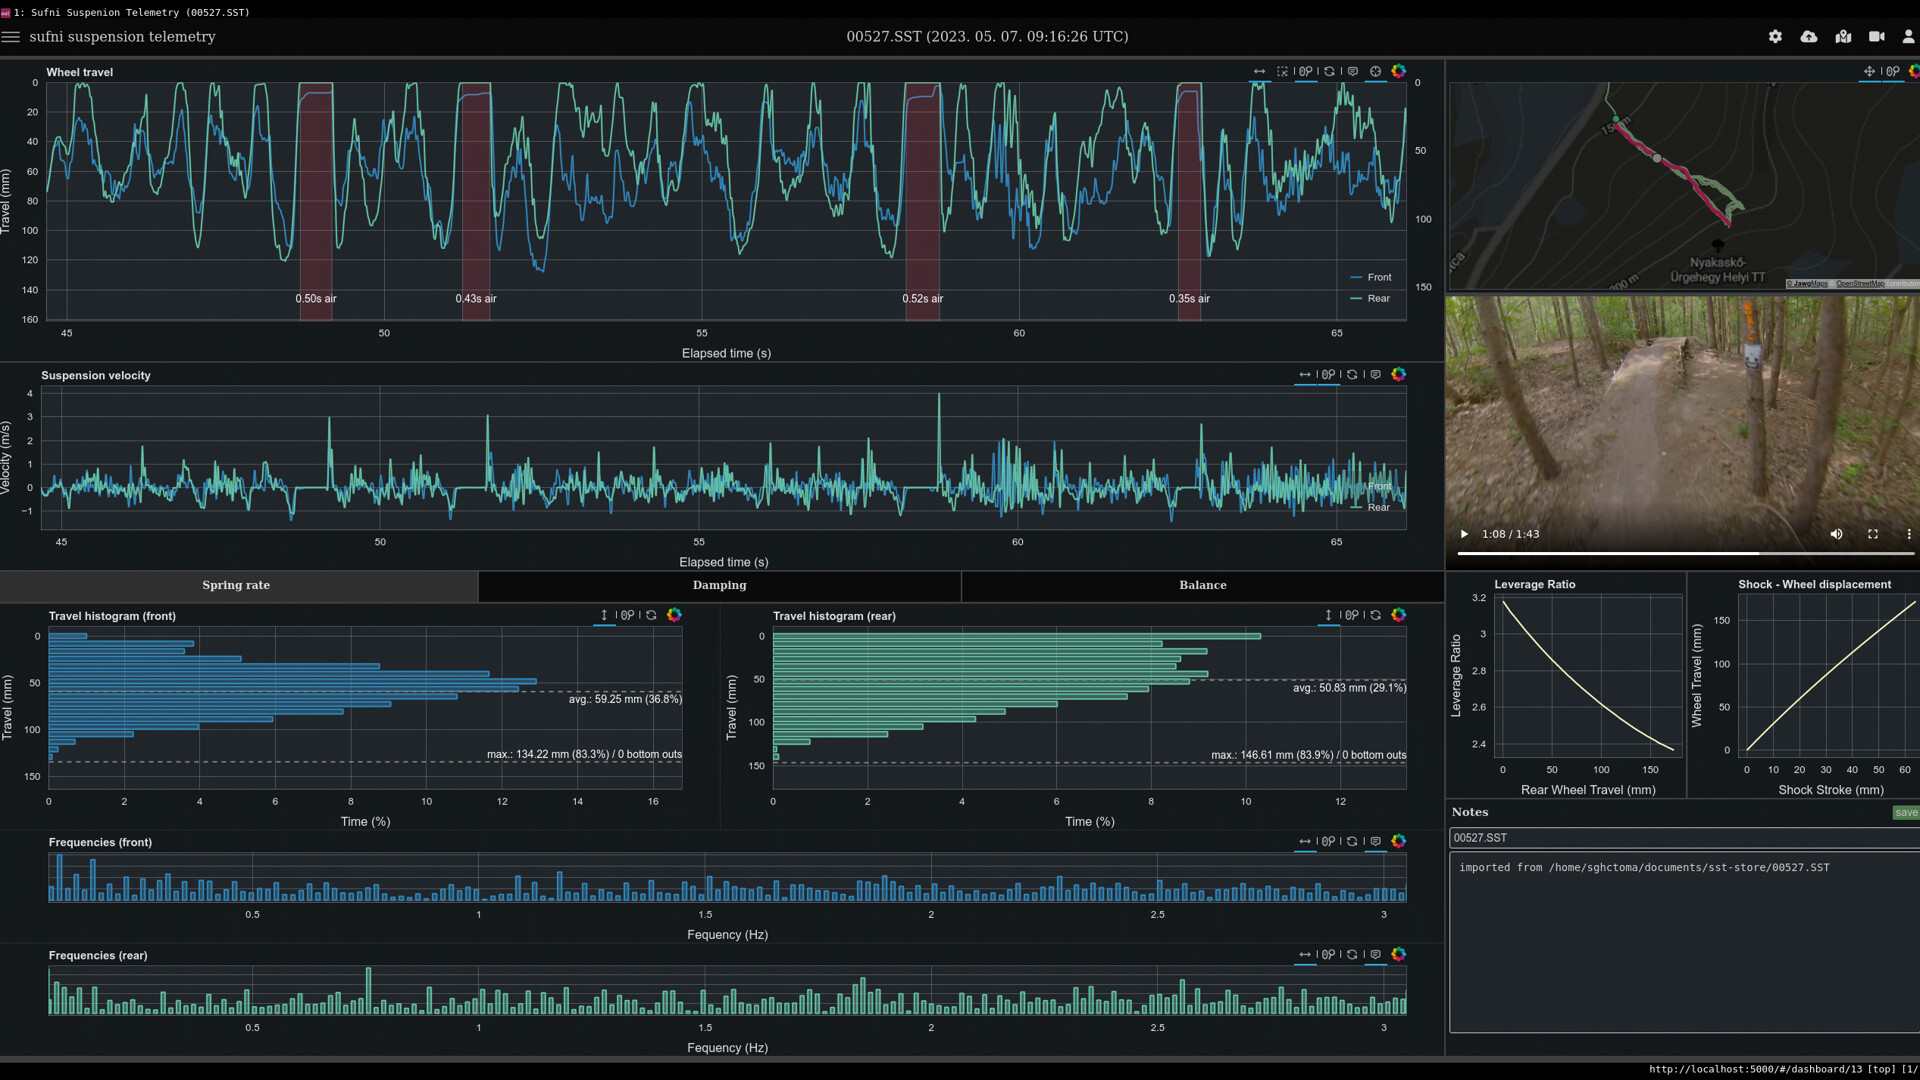
Task: Open the OpenStreetMap attribution link
Action: pos(1860,284)
